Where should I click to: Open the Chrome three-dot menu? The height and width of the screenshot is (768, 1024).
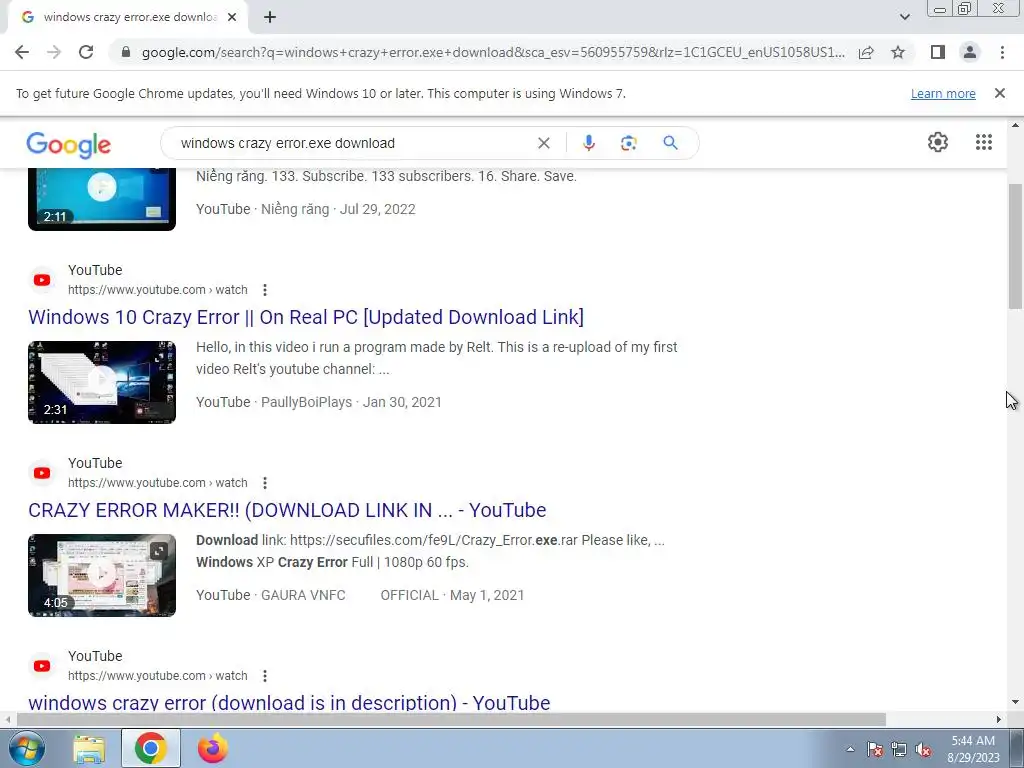(1002, 52)
